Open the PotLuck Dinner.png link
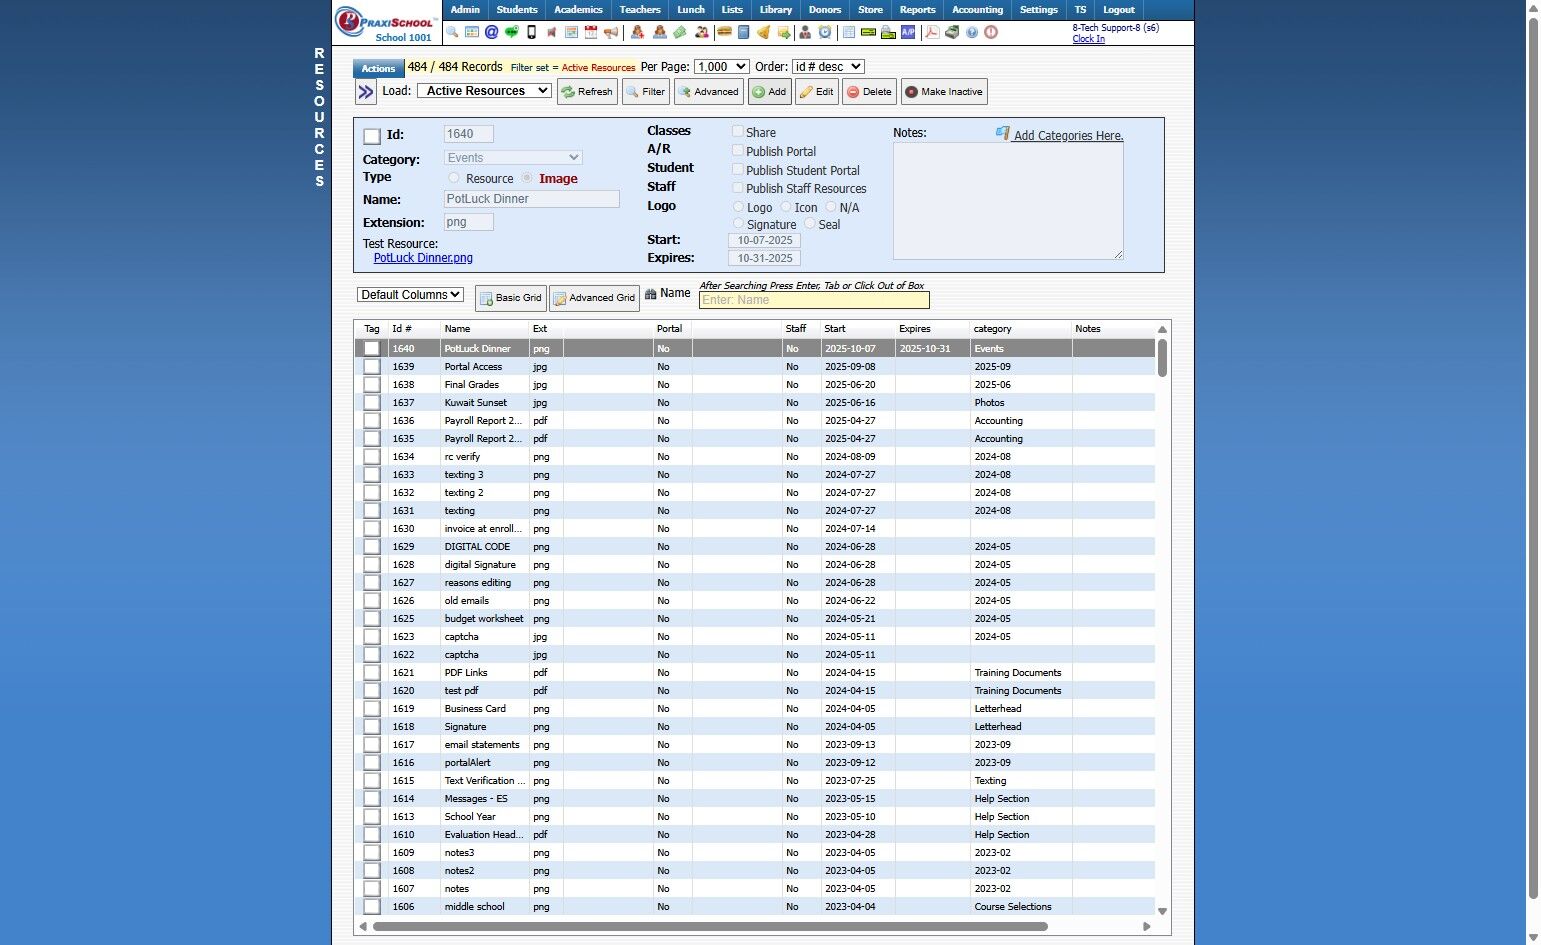 [x=423, y=258]
